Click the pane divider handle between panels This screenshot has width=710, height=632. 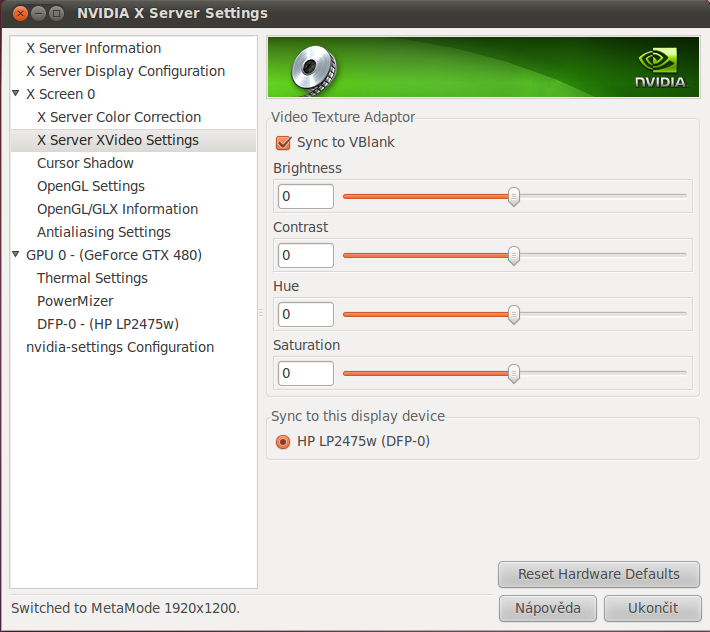pos(261,312)
